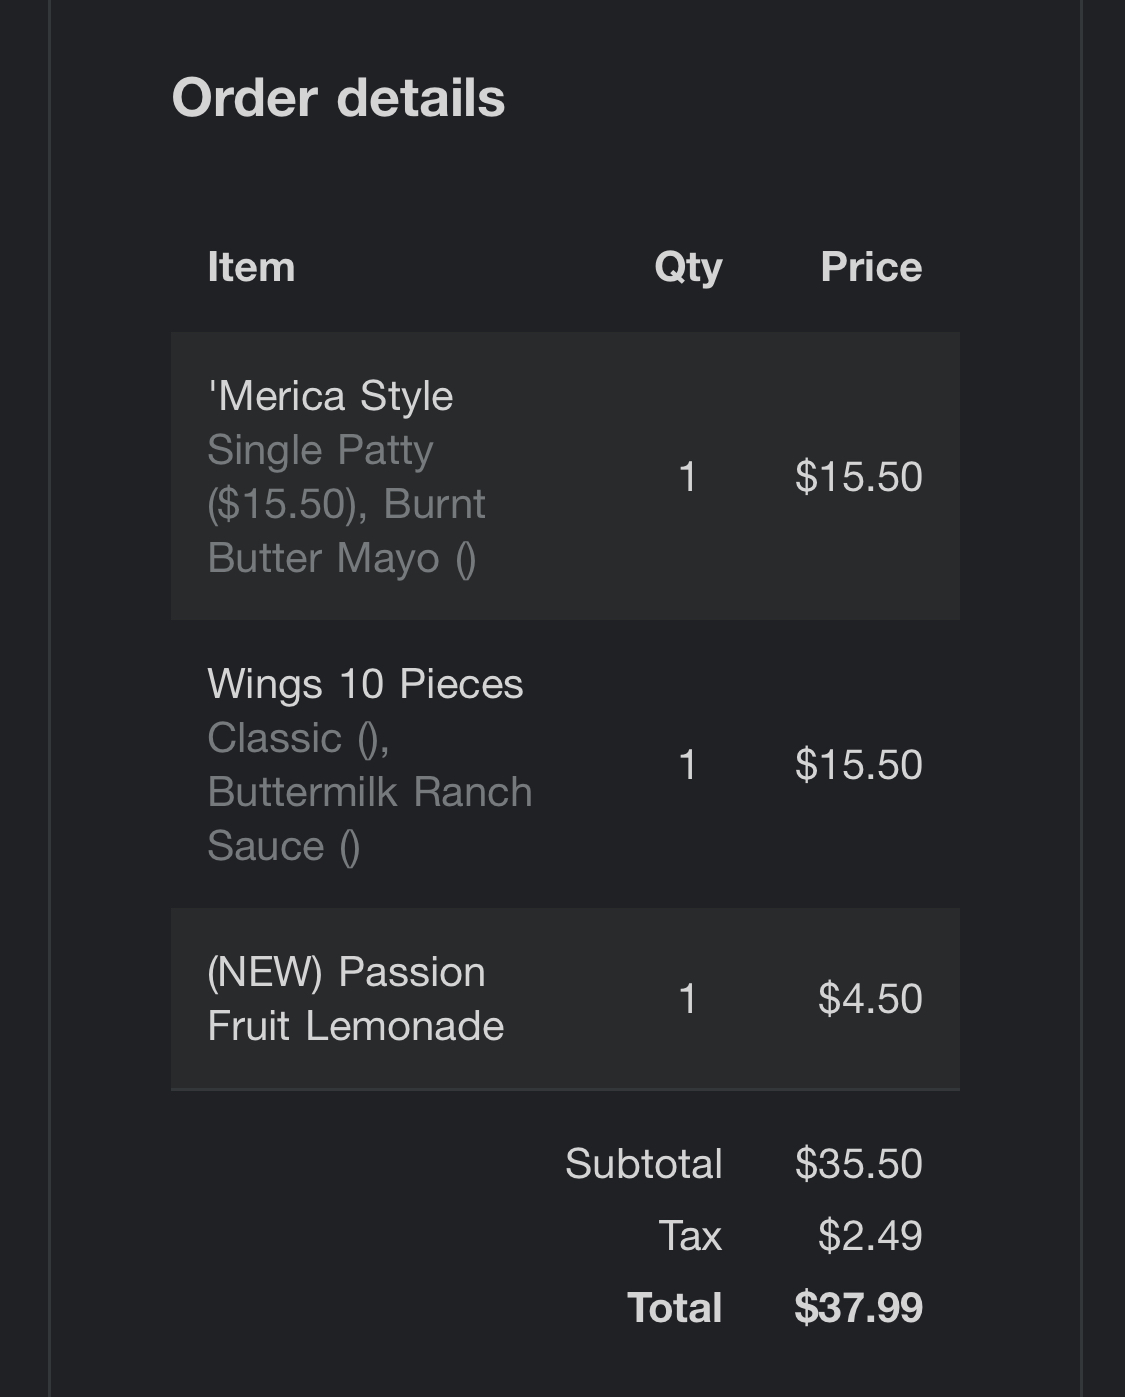
Task: Click Single Patty Burnt Butter Mayo description
Action: (x=346, y=504)
